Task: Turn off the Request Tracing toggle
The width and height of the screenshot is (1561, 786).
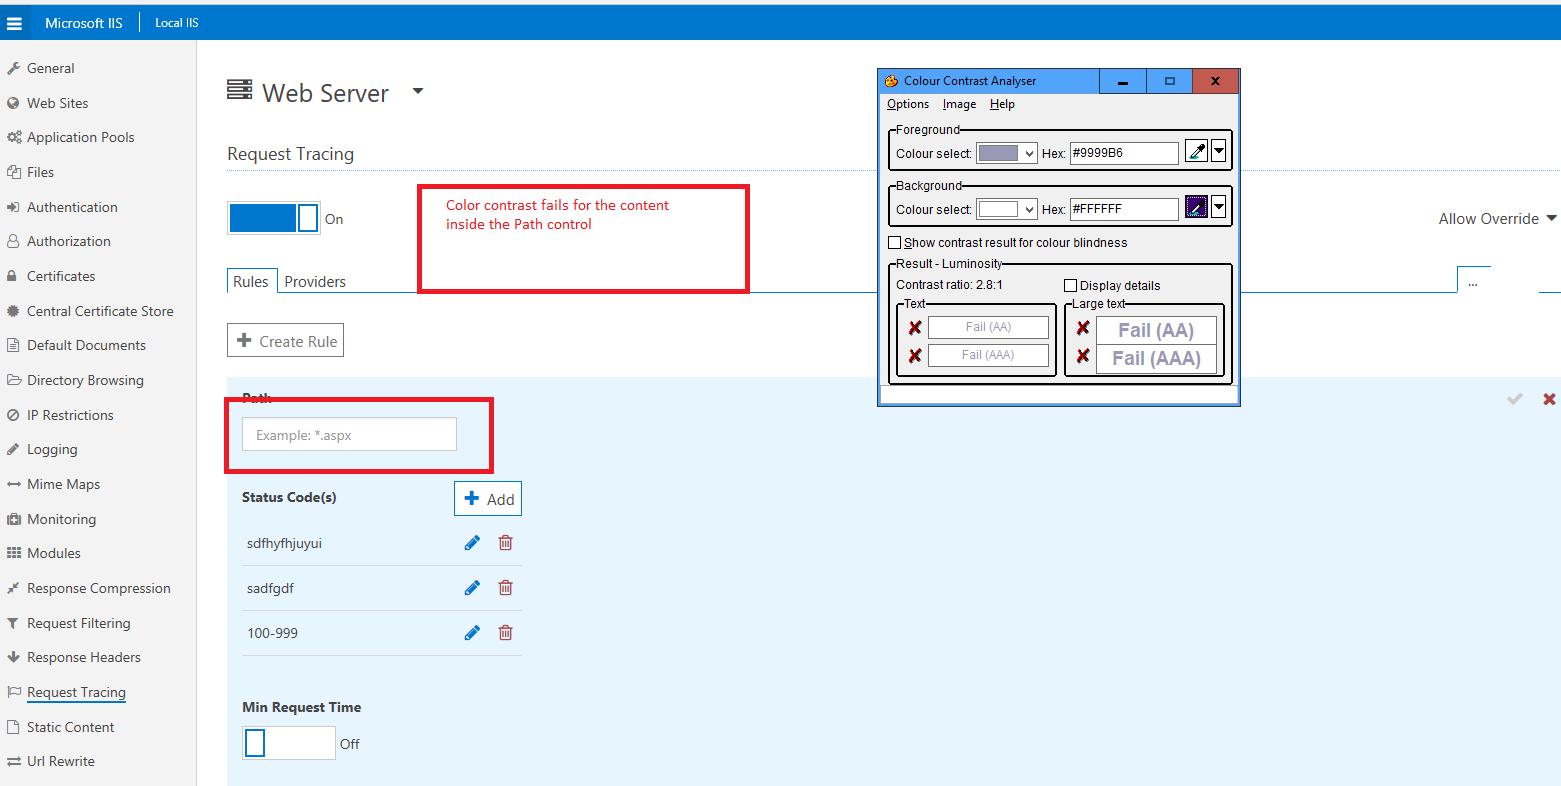Action: pyautogui.click(x=273, y=218)
